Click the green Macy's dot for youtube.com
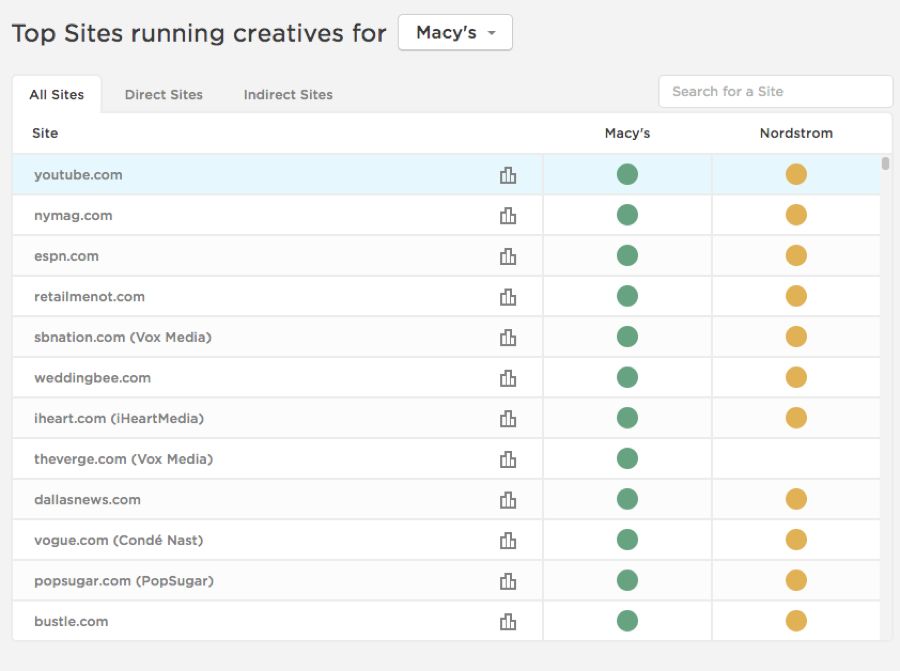The image size is (900, 671). coord(627,175)
